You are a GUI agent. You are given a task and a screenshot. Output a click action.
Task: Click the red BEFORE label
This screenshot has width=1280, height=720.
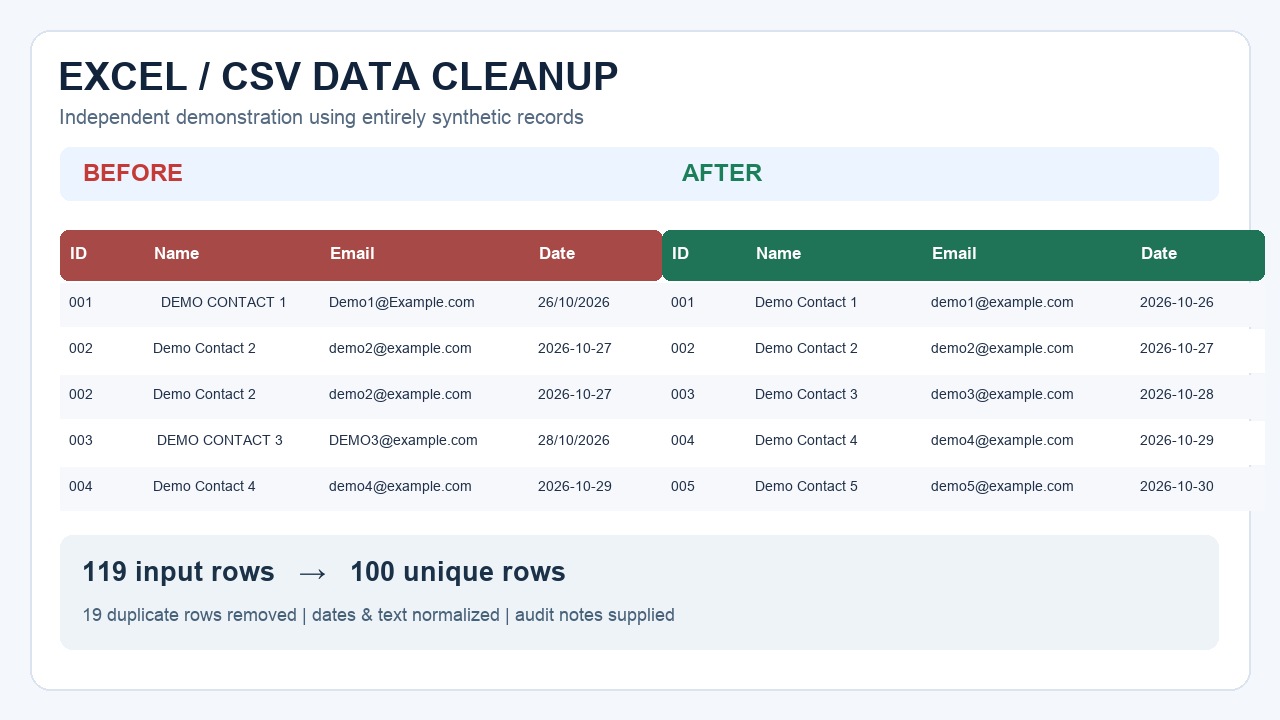click(133, 173)
